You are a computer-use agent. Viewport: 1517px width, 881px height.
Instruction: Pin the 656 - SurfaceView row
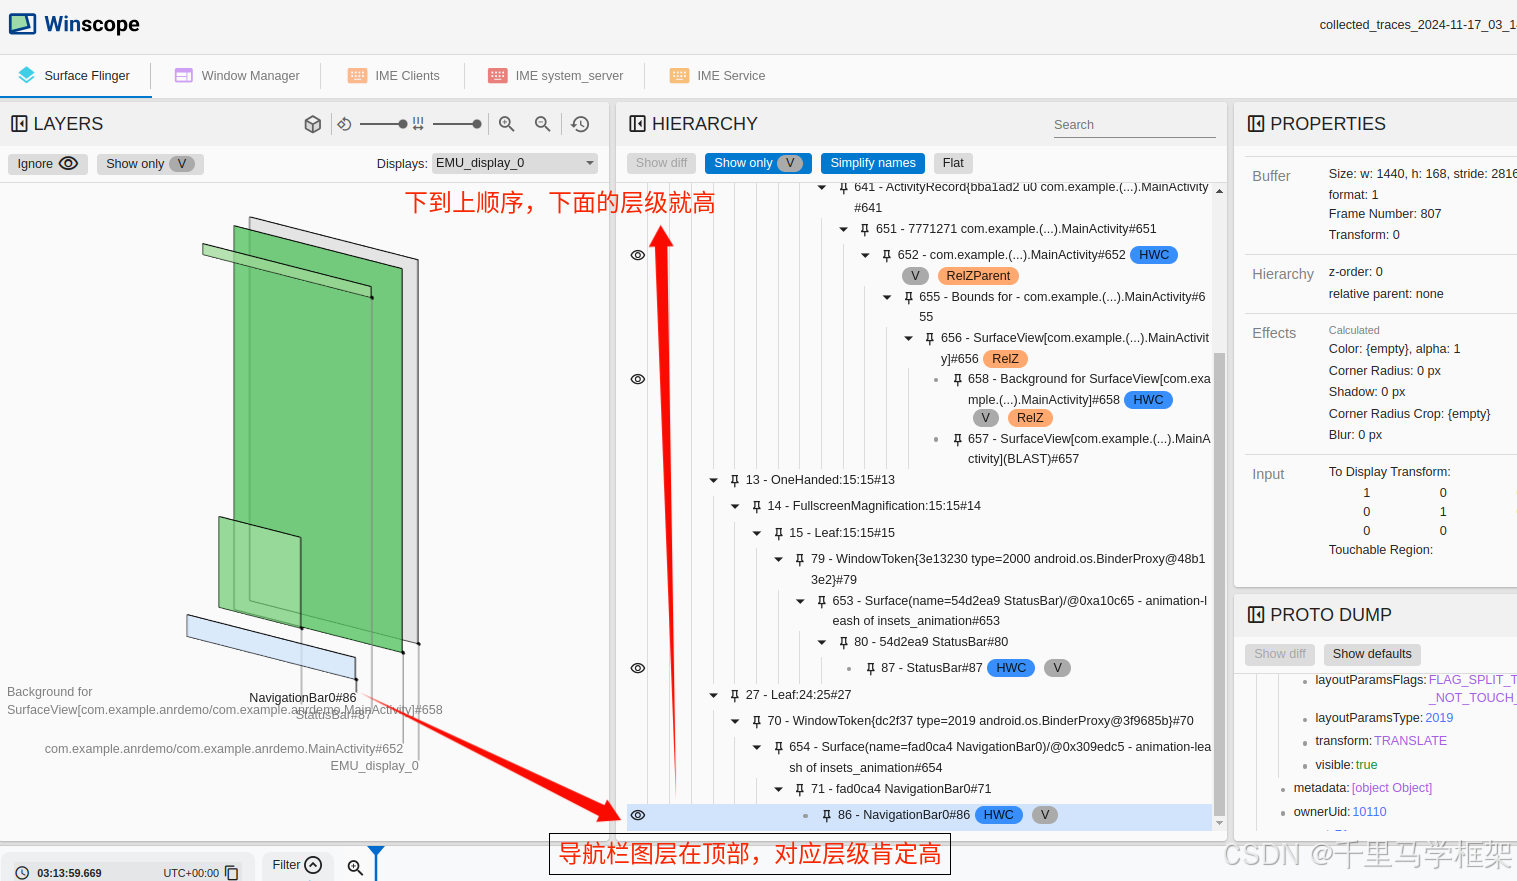pos(930,338)
